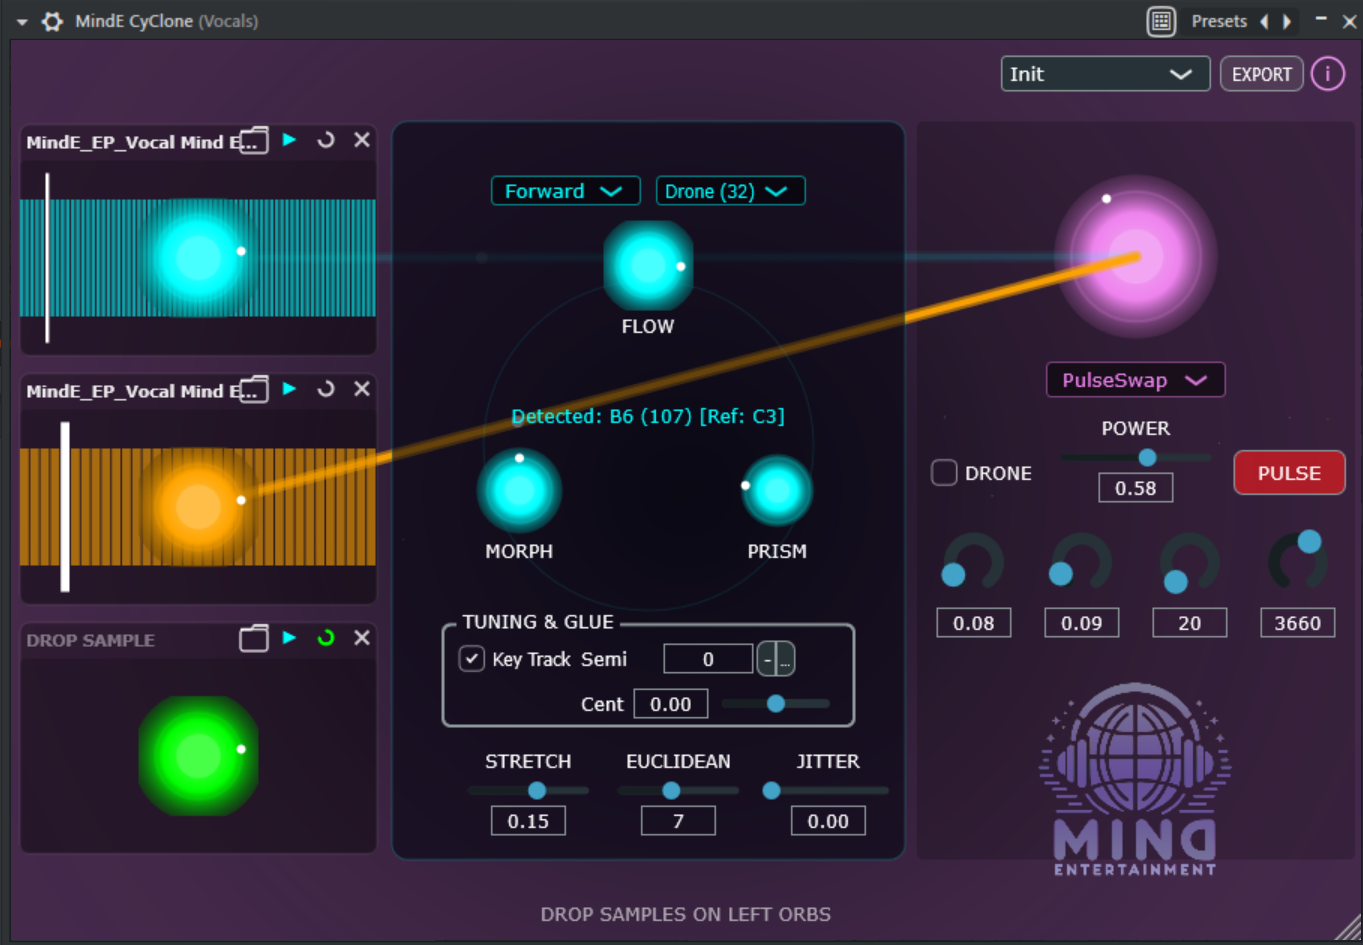Click the green loop icon in third slot
Image resolution: width=1363 pixels, height=945 pixels.
[x=326, y=638]
